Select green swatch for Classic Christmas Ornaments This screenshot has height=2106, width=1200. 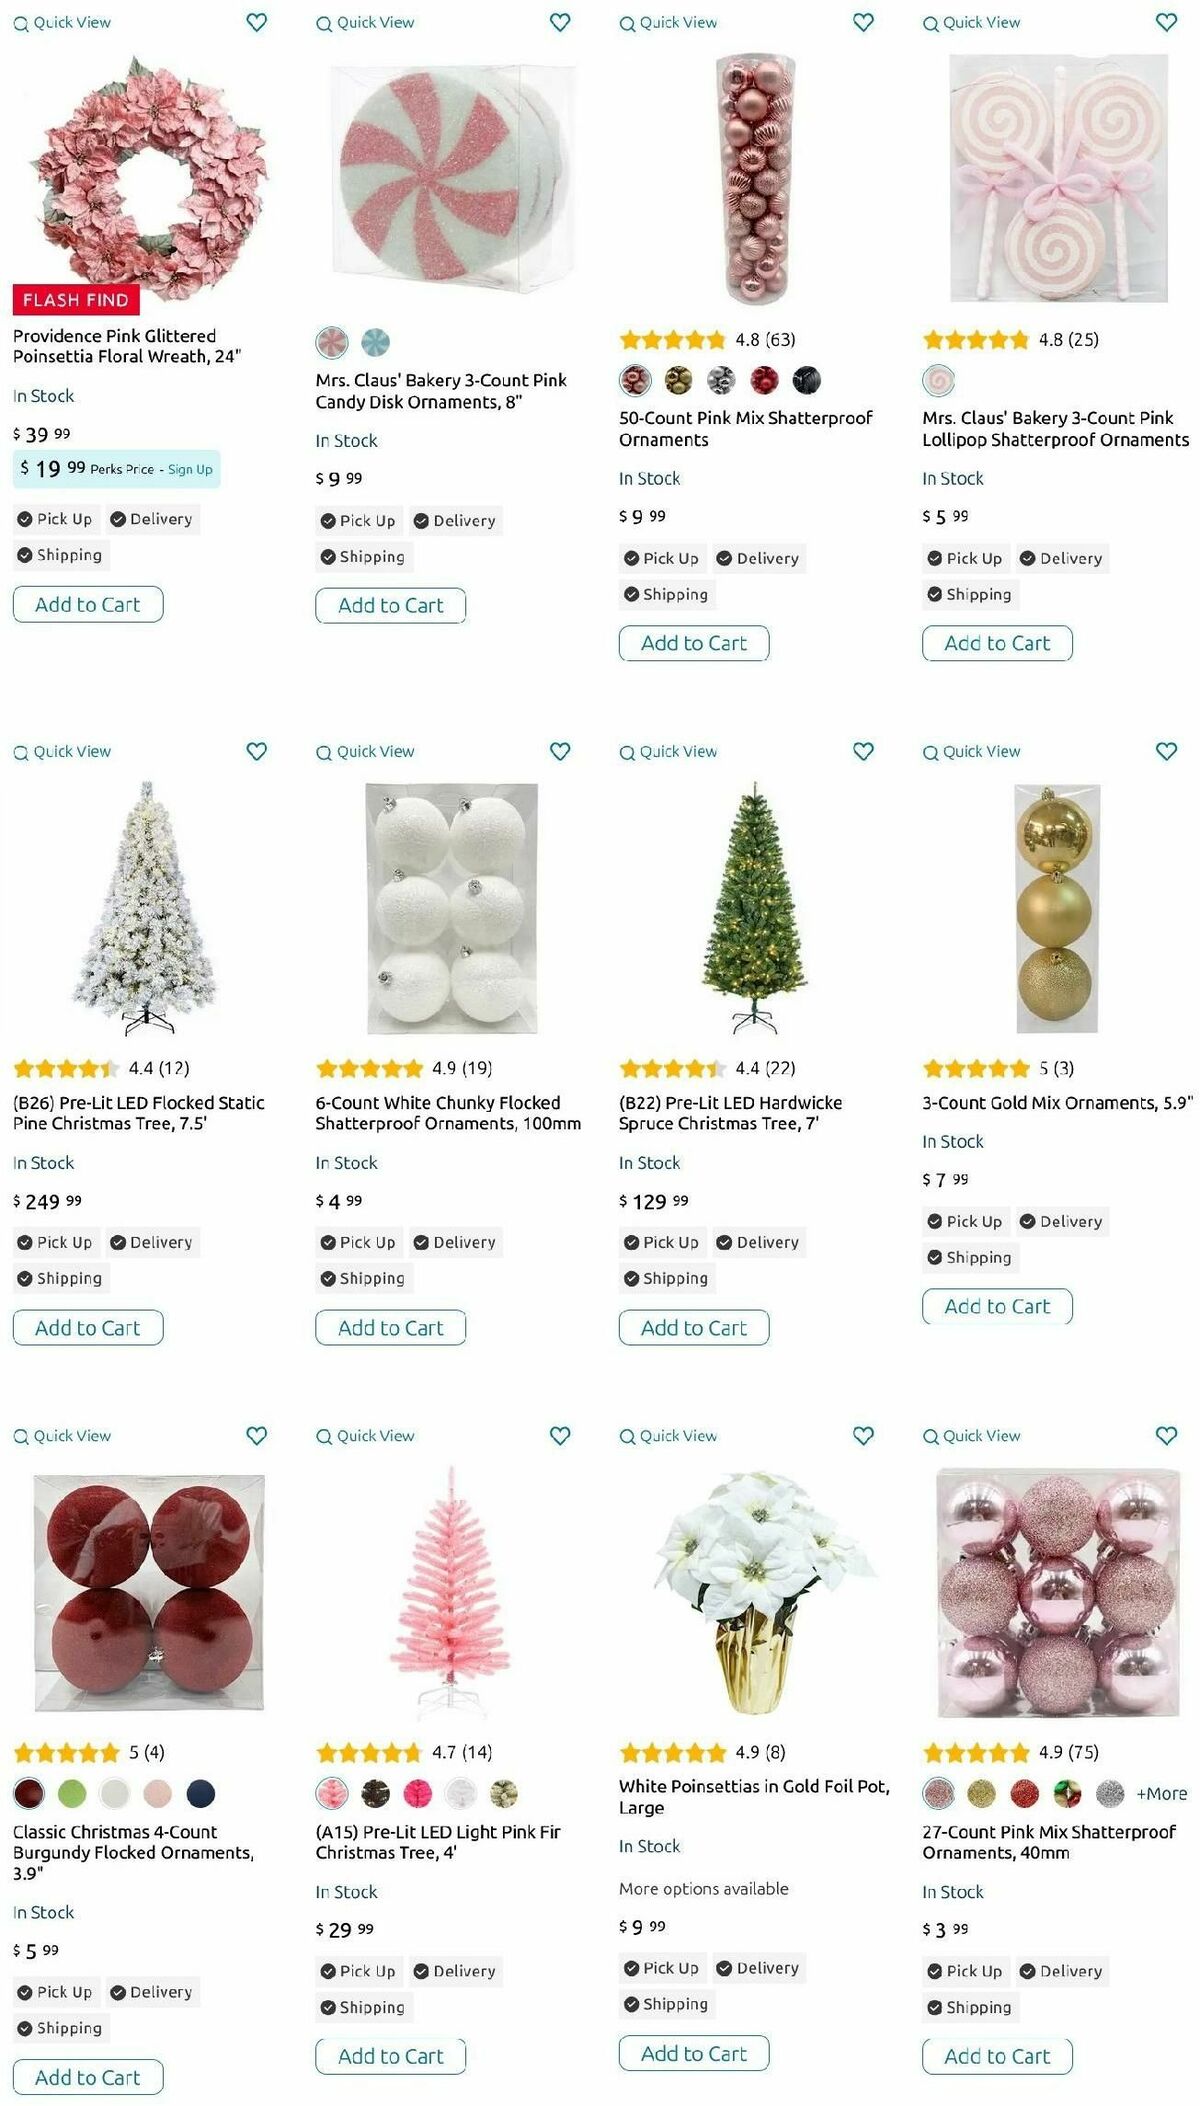(72, 1794)
